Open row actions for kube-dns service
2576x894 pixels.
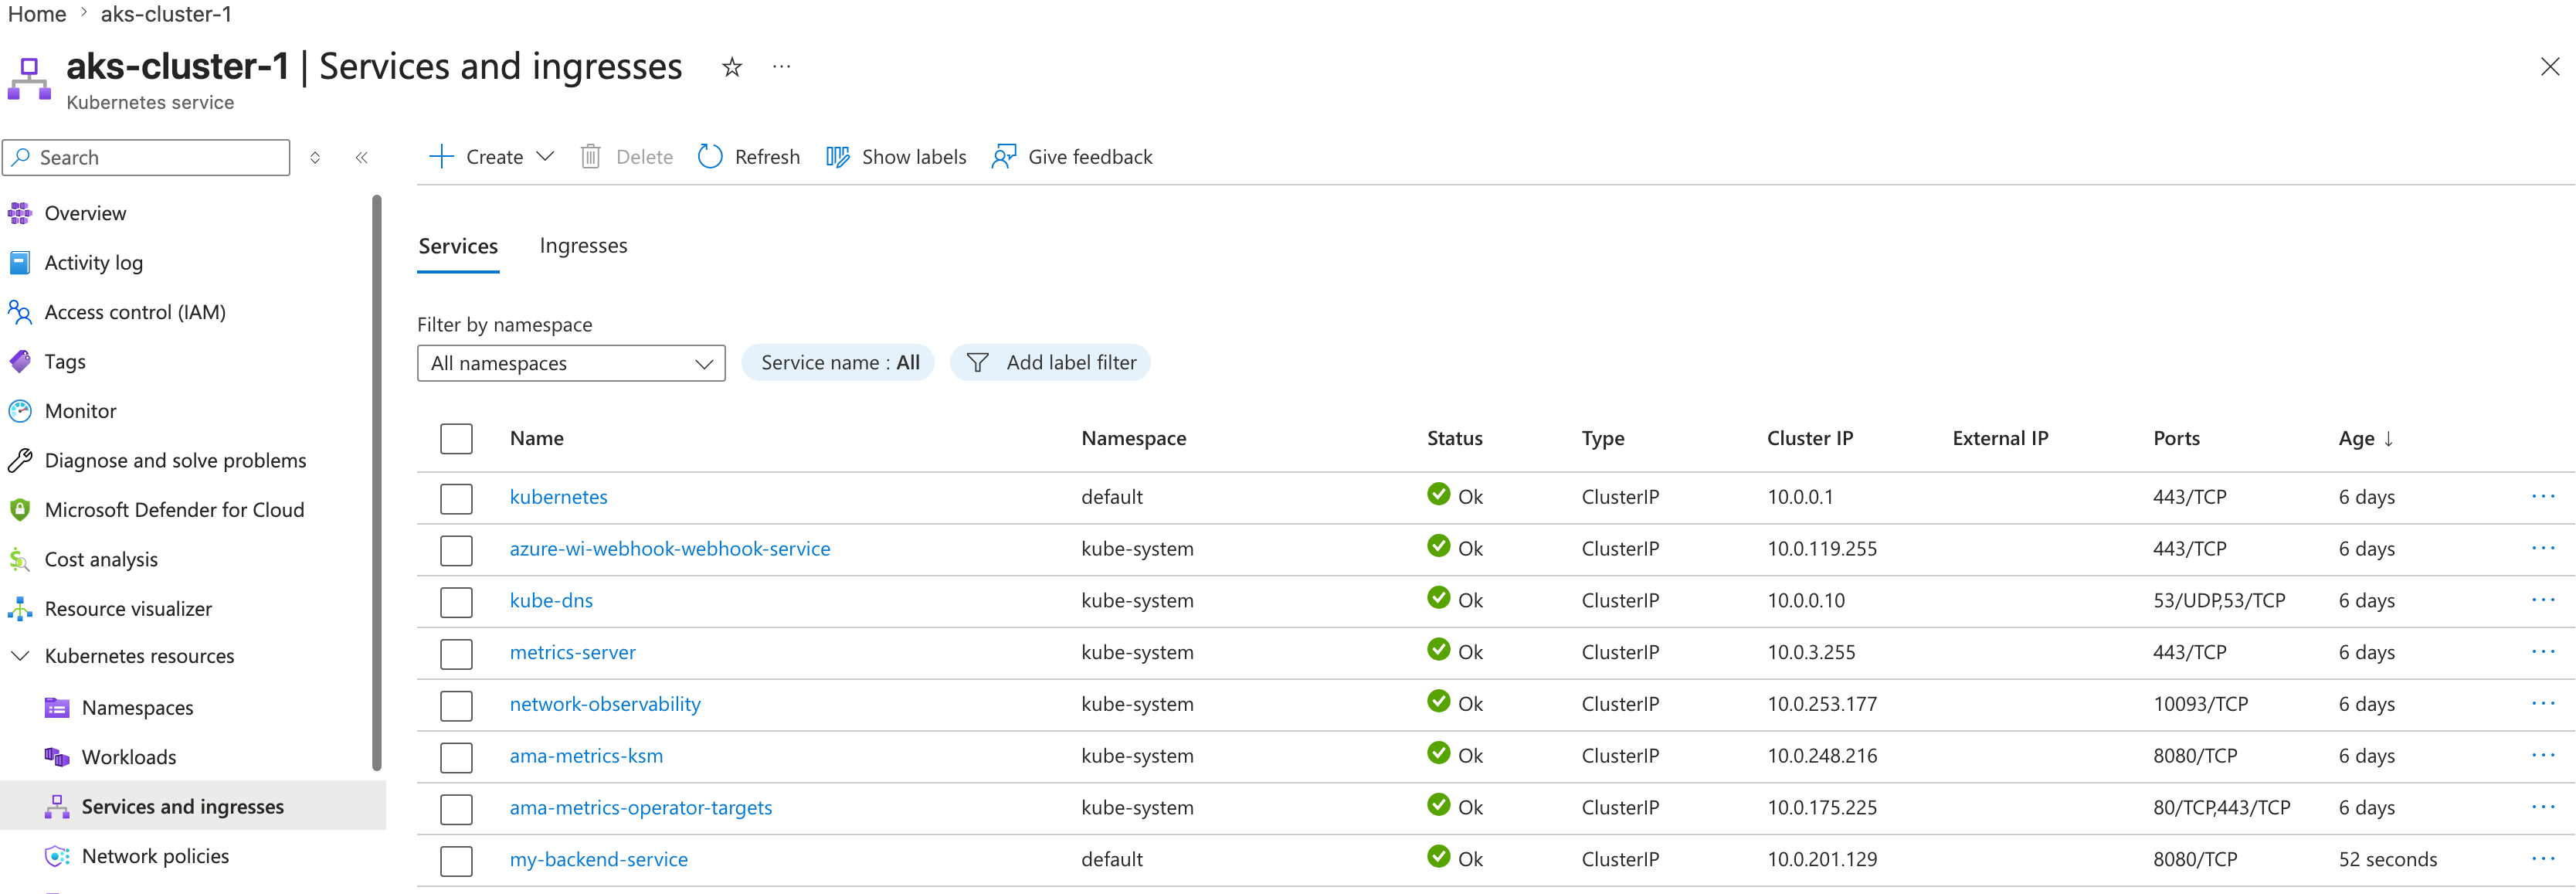coord(2543,600)
